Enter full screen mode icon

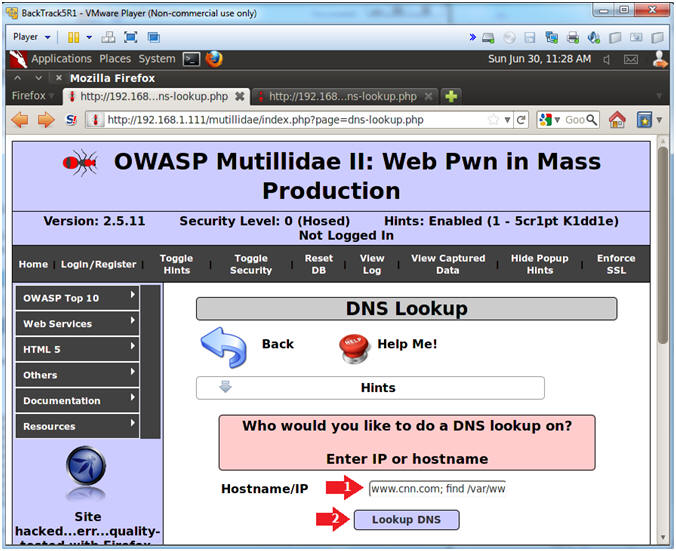[131, 38]
